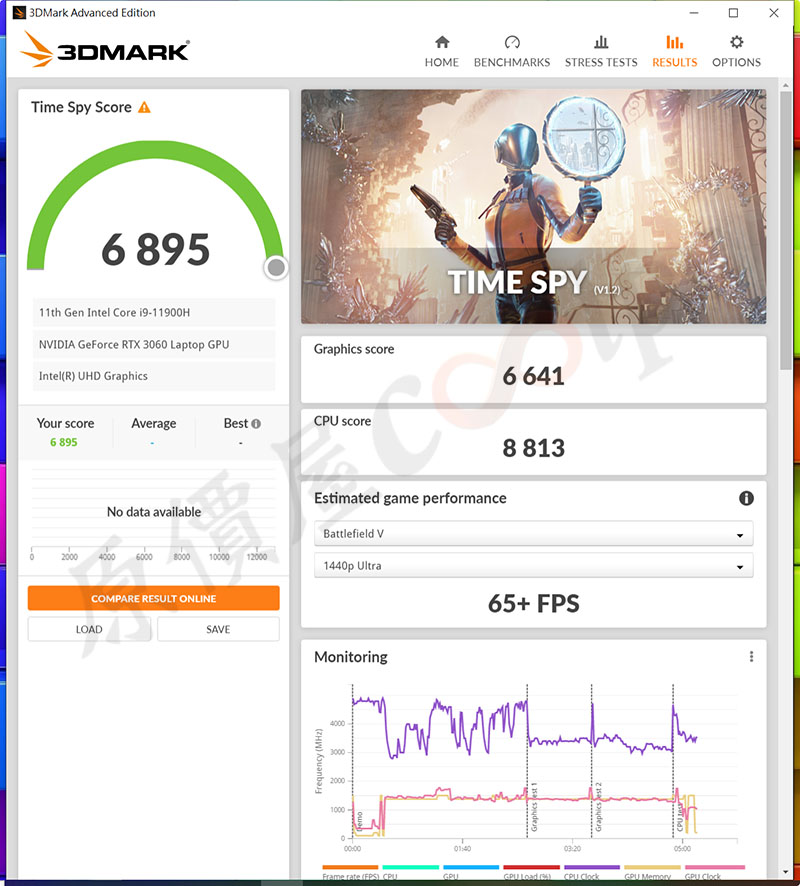The width and height of the screenshot is (800, 886).
Task: Go to the Home section
Action: coord(441,51)
